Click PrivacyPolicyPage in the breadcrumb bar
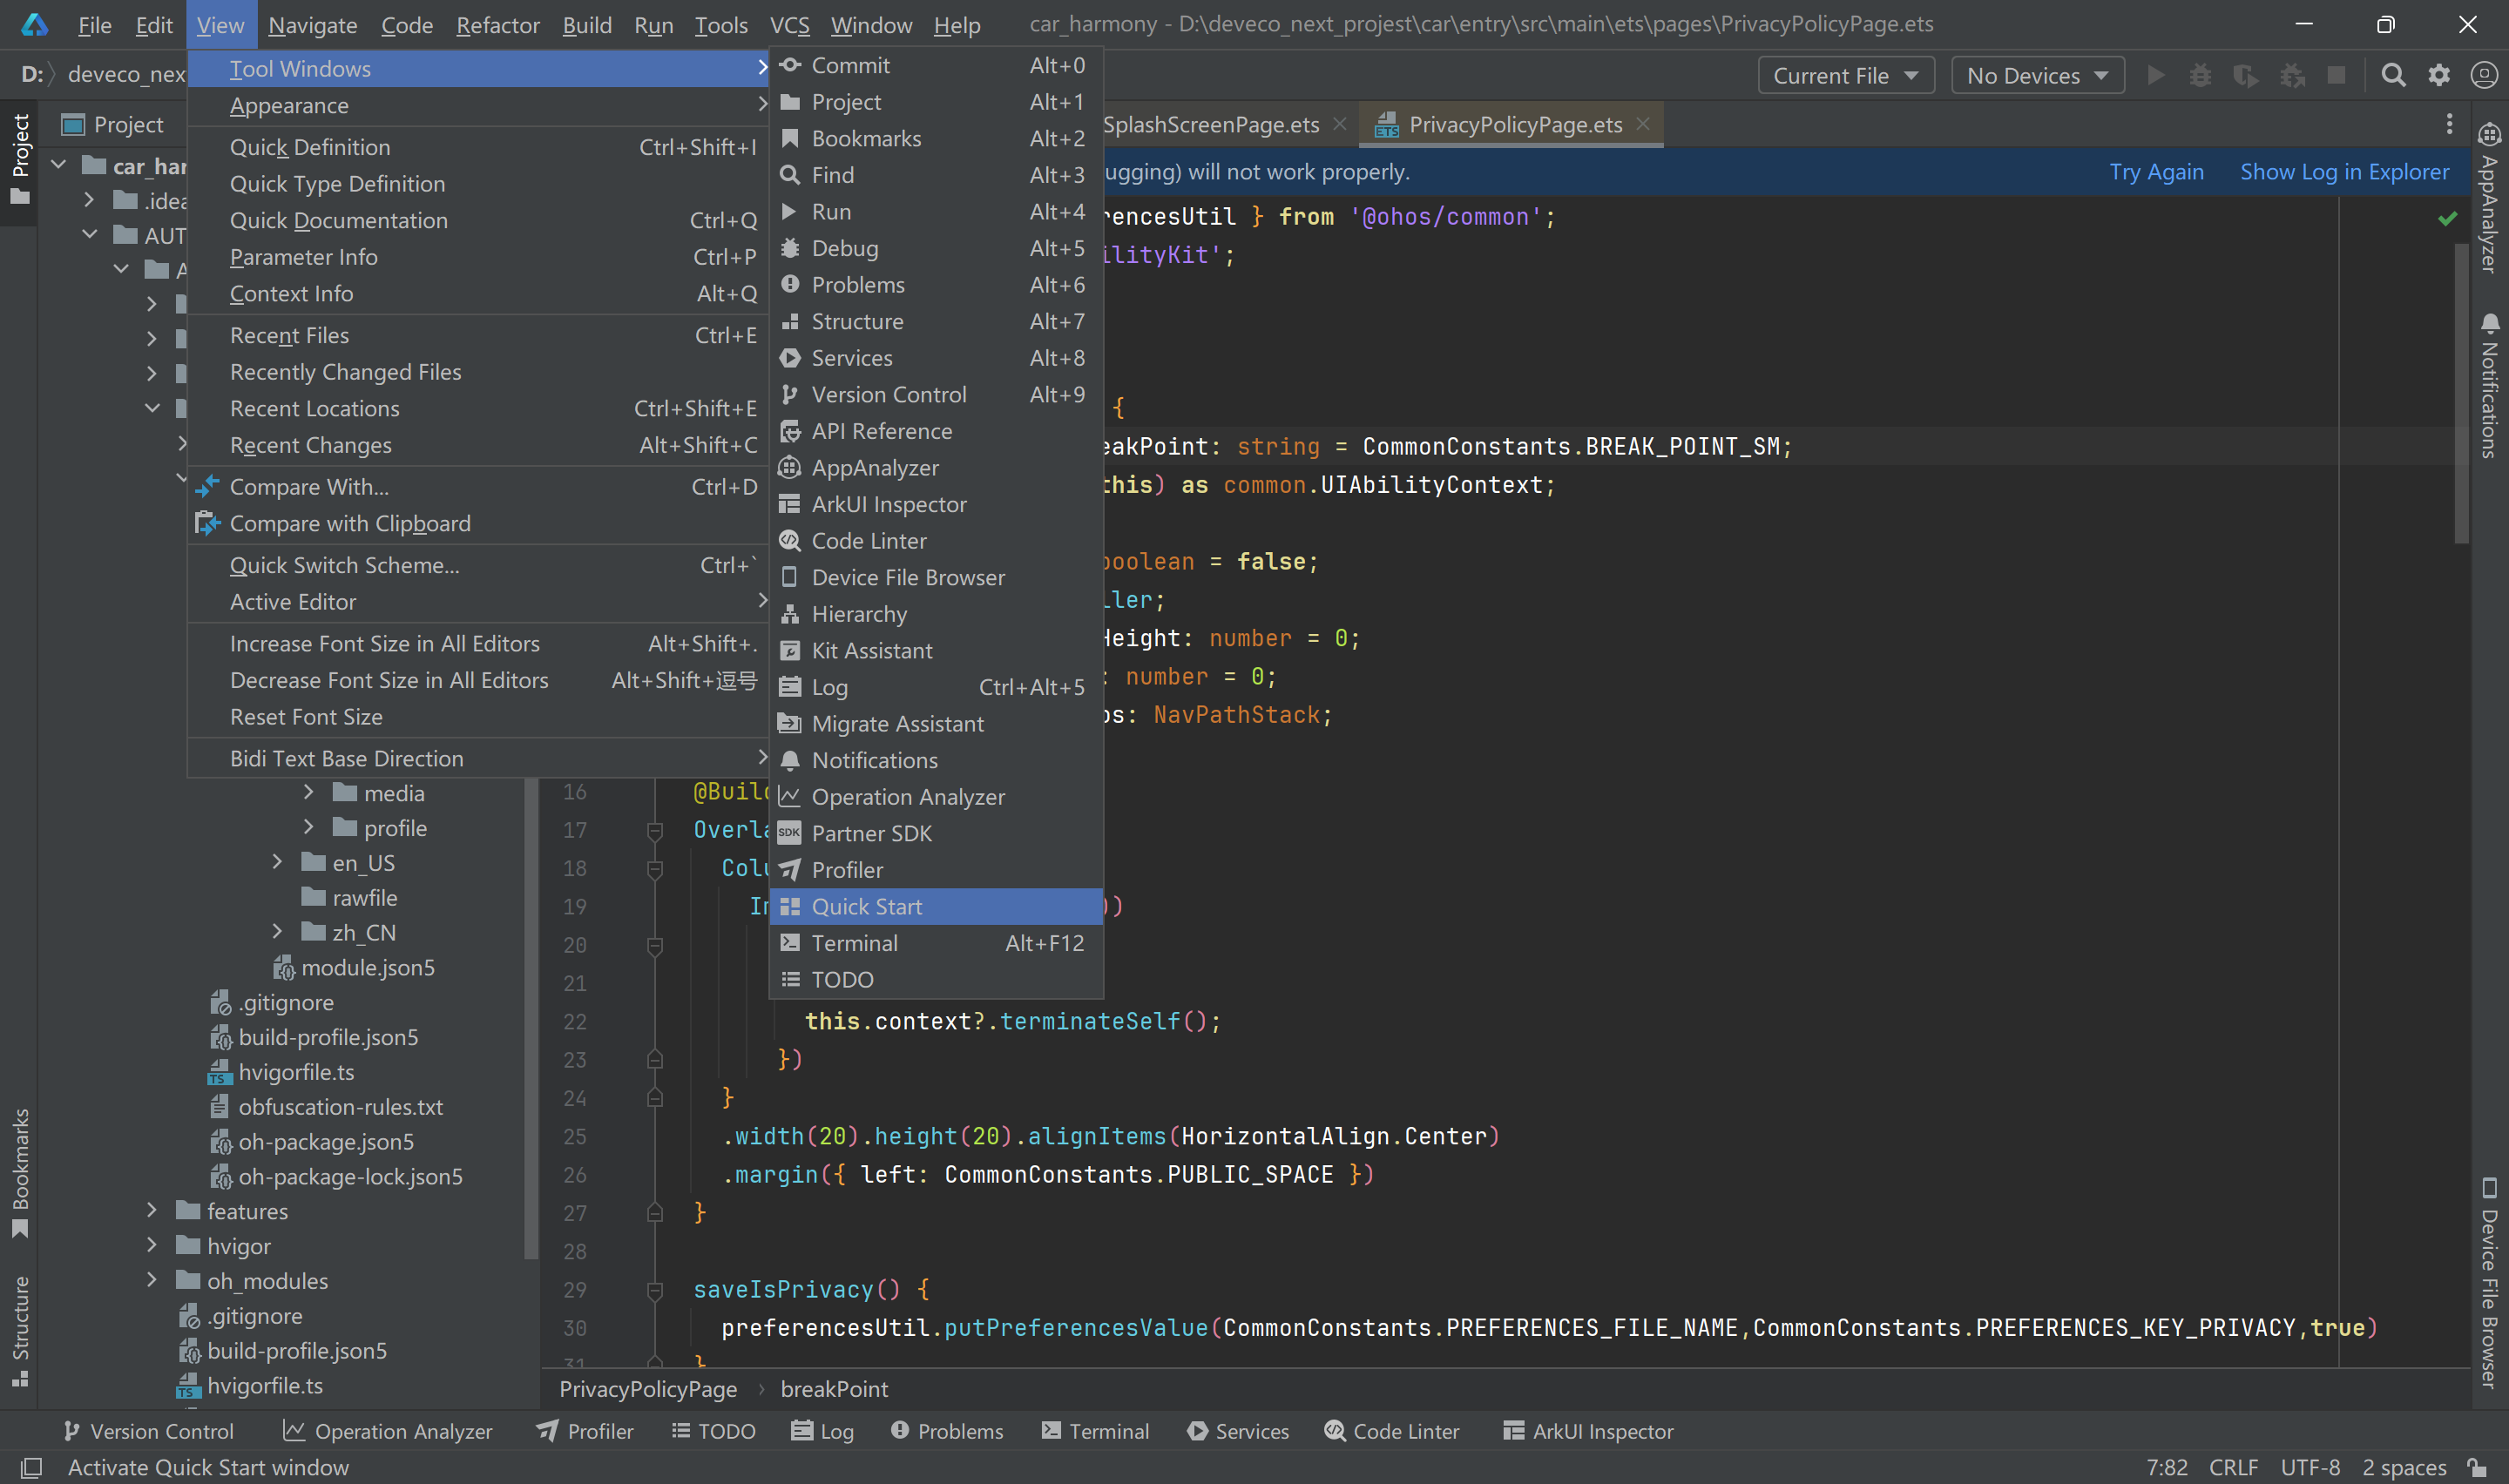Screen dimensions: 2509x1484 click(x=648, y=1389)
